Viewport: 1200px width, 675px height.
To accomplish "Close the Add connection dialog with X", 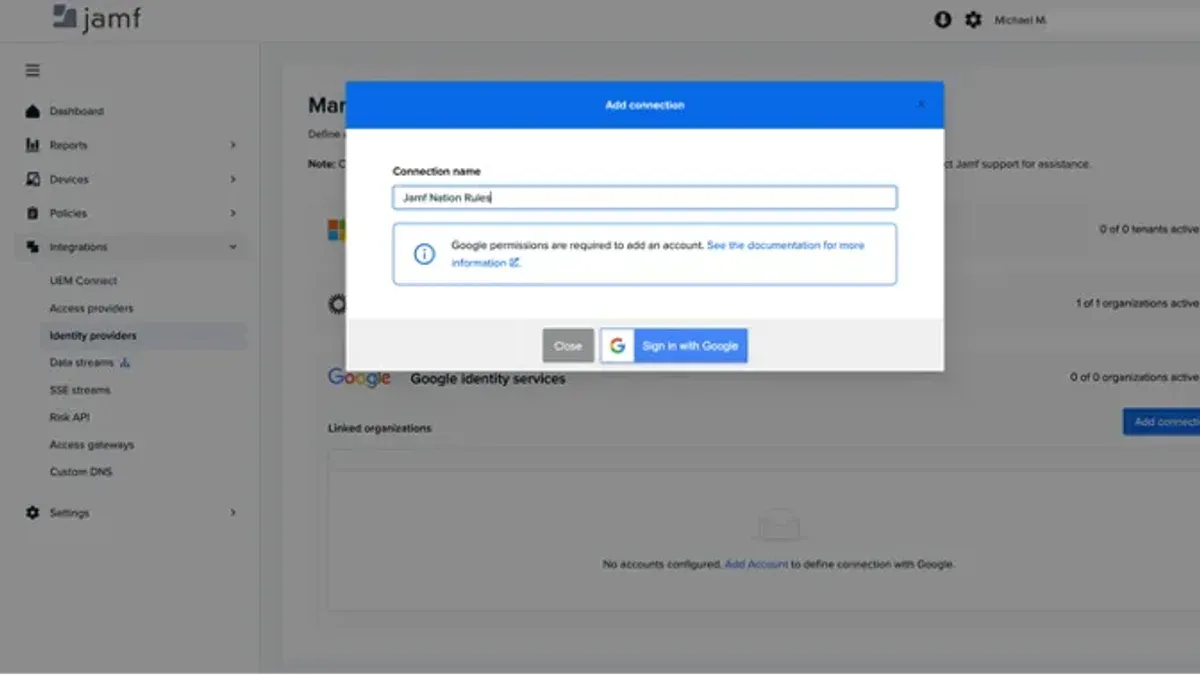I will point(921,104).
